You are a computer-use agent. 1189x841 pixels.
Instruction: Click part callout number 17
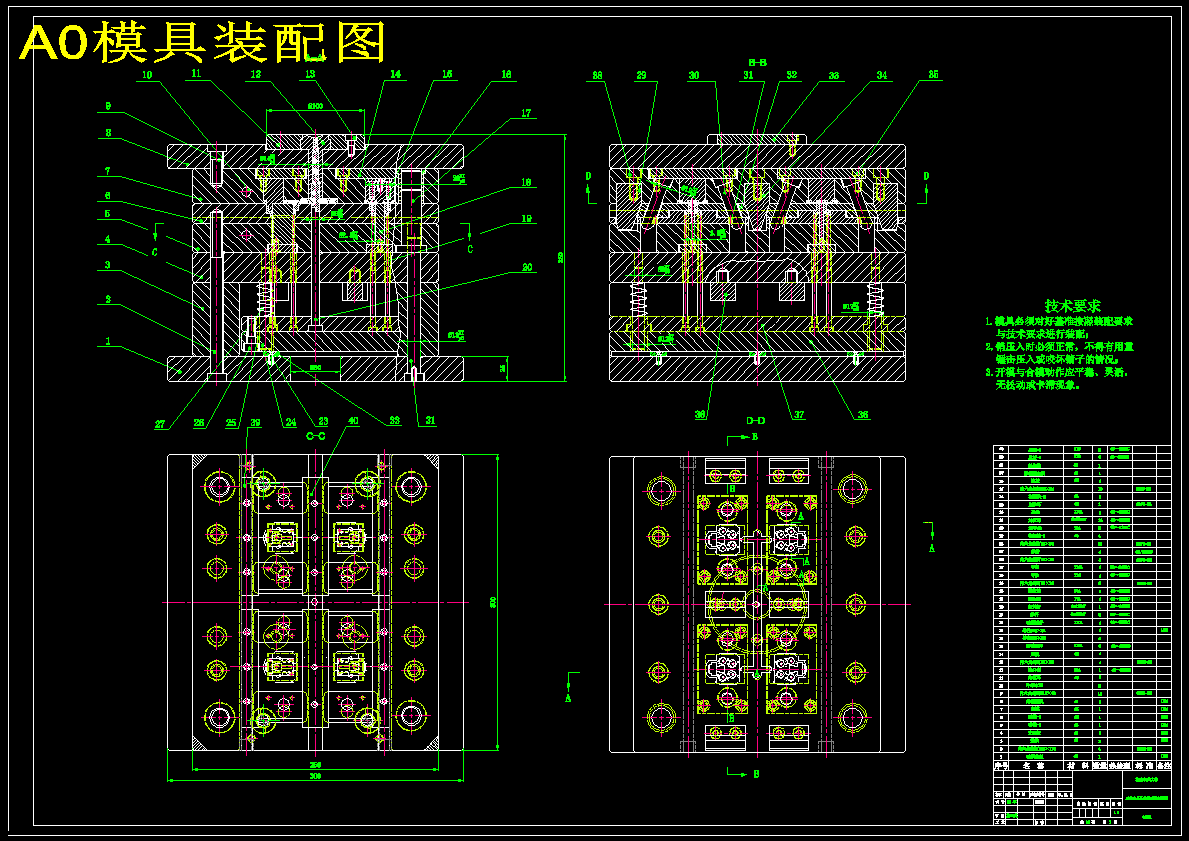(525, 113)
